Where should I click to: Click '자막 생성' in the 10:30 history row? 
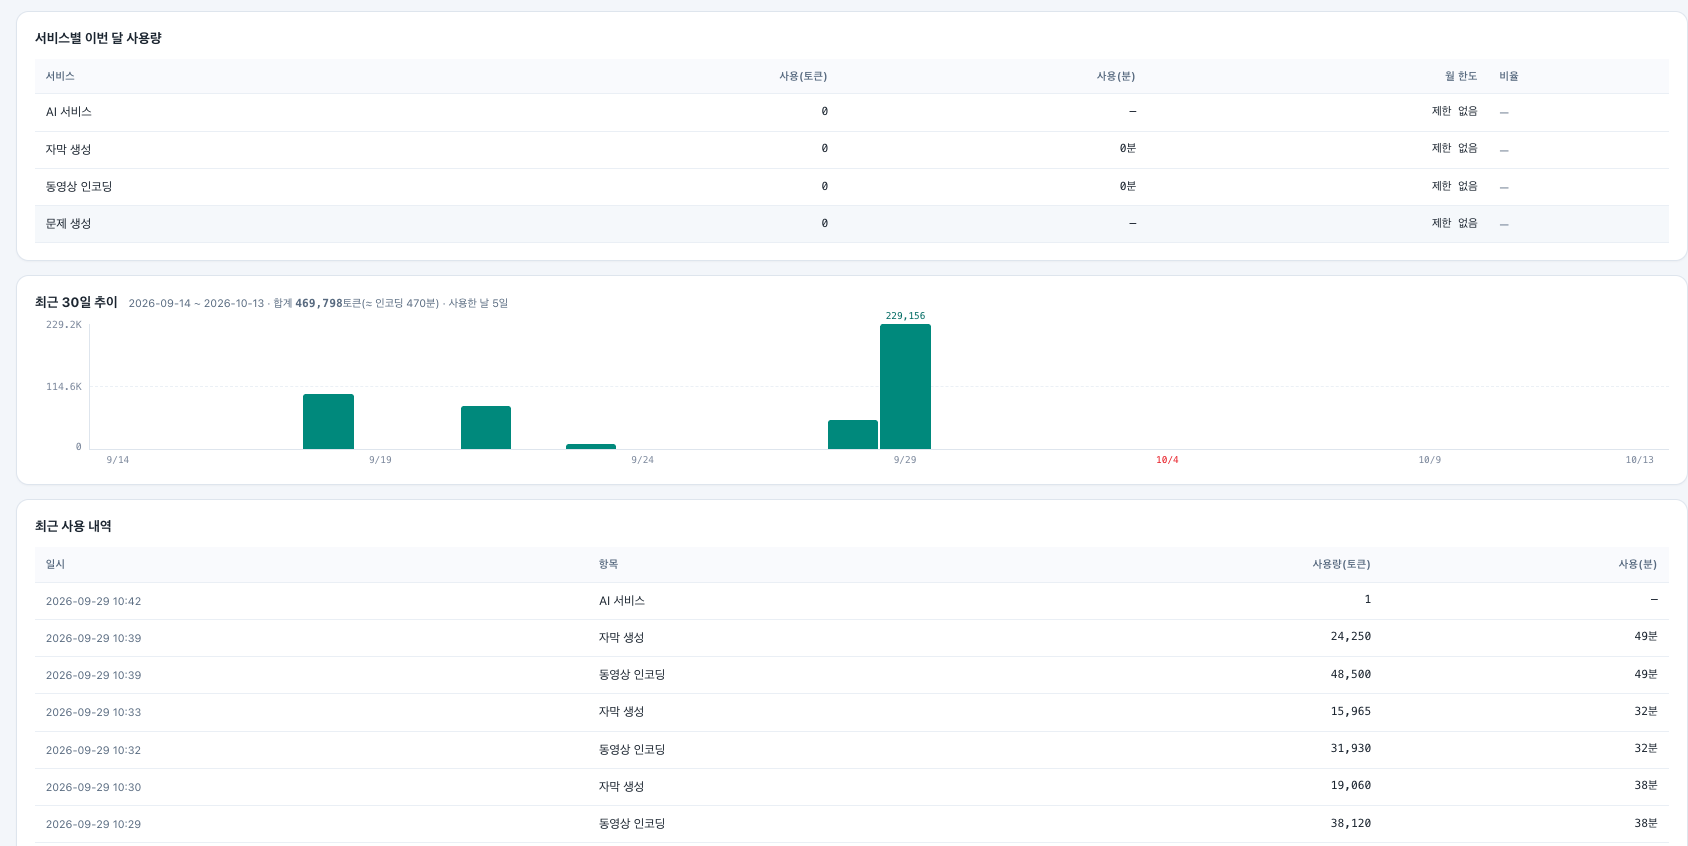621,787
